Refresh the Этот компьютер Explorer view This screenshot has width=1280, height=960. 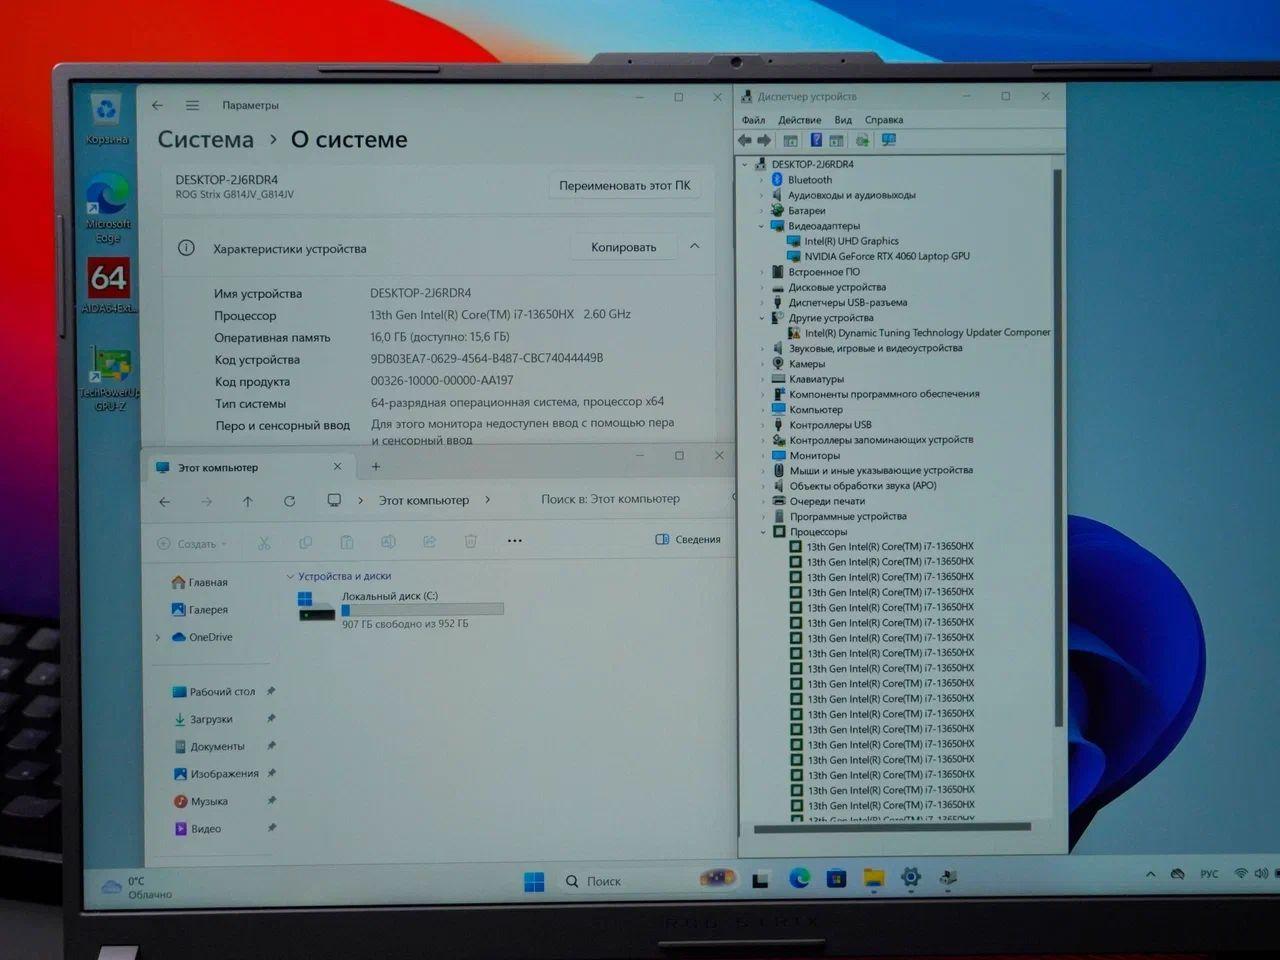tap(289, 501)
